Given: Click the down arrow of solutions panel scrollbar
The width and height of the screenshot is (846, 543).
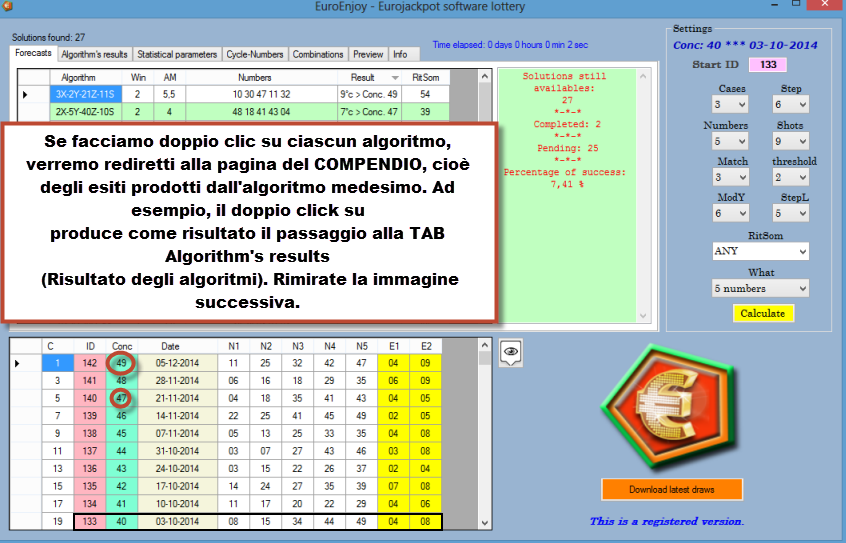Looking at the screenshot, I should point(643,316).
